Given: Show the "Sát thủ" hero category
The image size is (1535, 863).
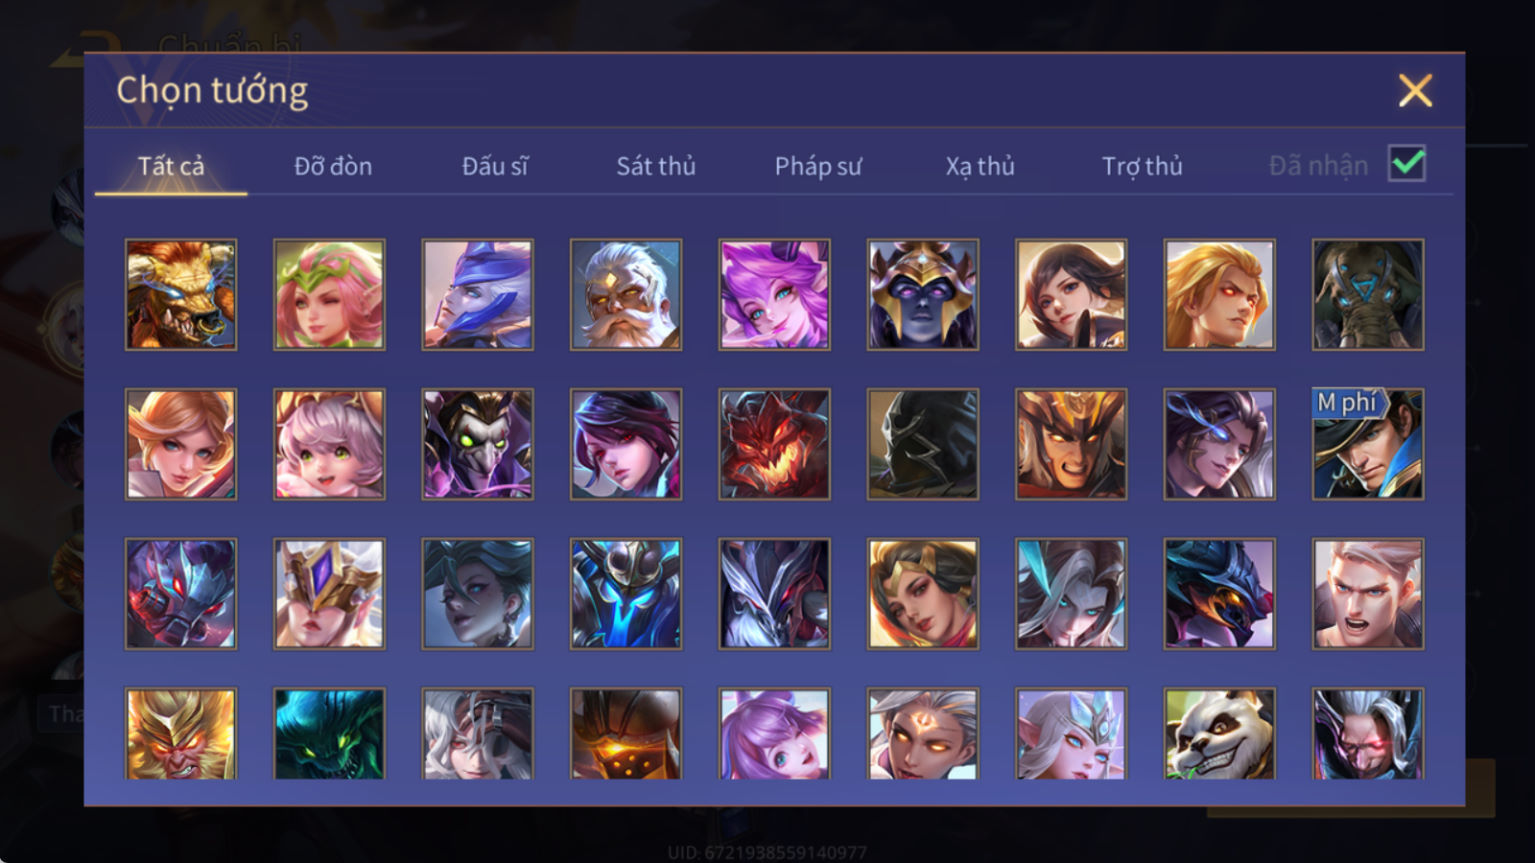Looking at the screenshot, I should tap(656, 166).
